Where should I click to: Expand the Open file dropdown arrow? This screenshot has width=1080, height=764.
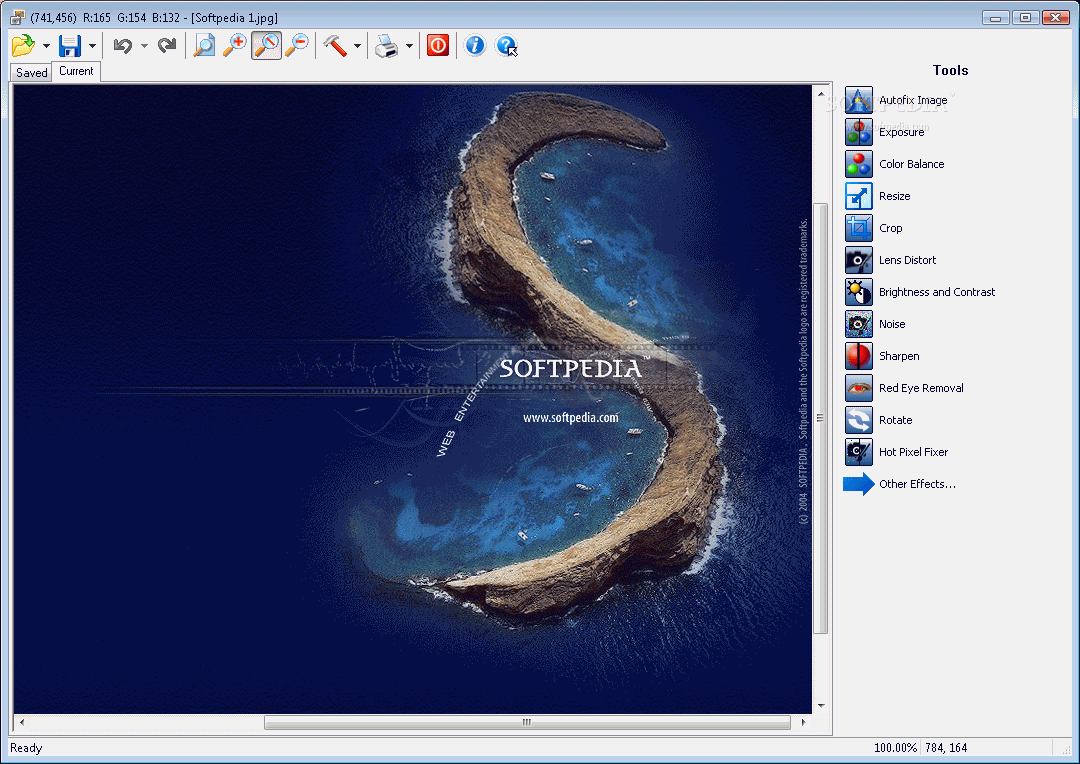[46, 46]
